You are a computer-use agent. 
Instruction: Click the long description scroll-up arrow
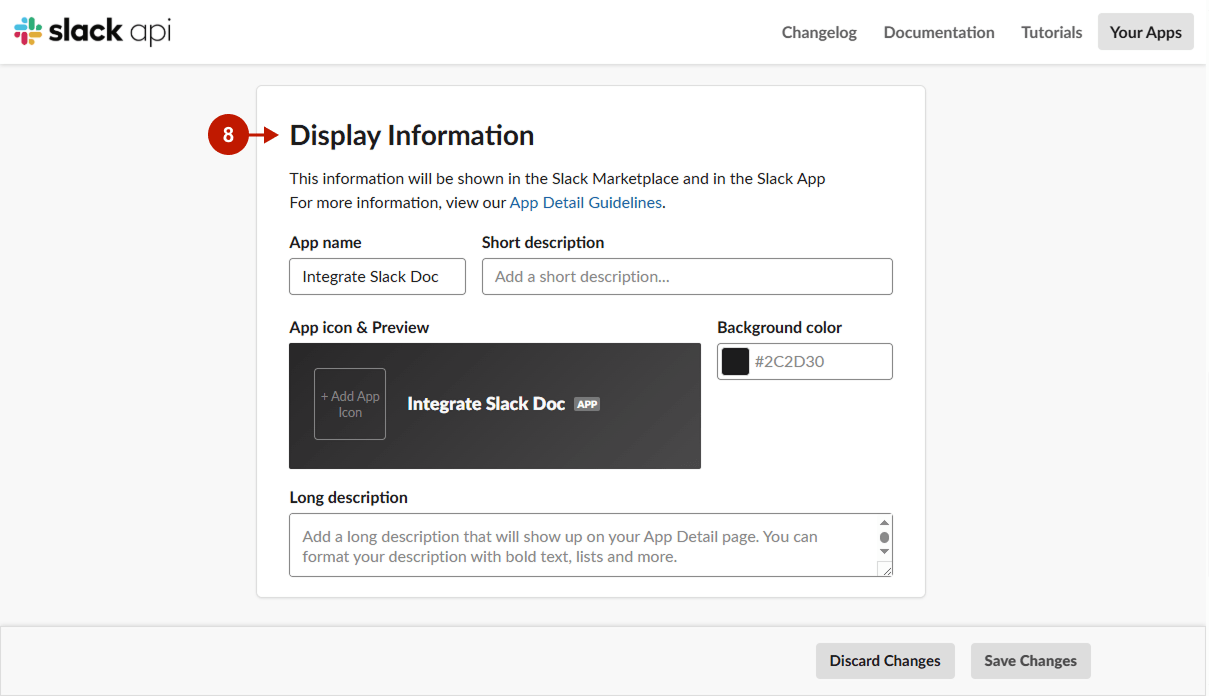click(884, 523)
